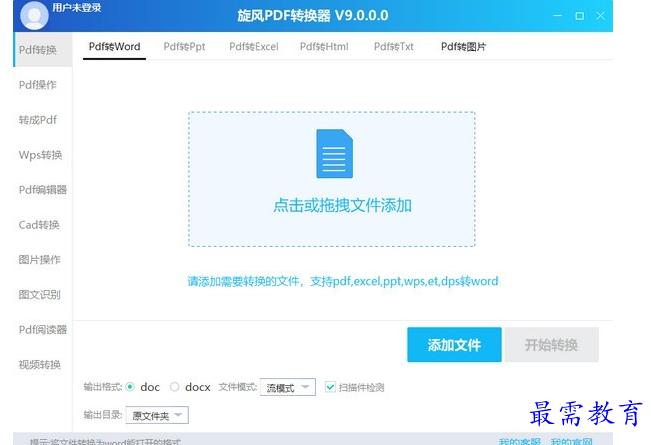
Task: Open Pdf阅读器 from the sidebar
Action: [43, 330]
